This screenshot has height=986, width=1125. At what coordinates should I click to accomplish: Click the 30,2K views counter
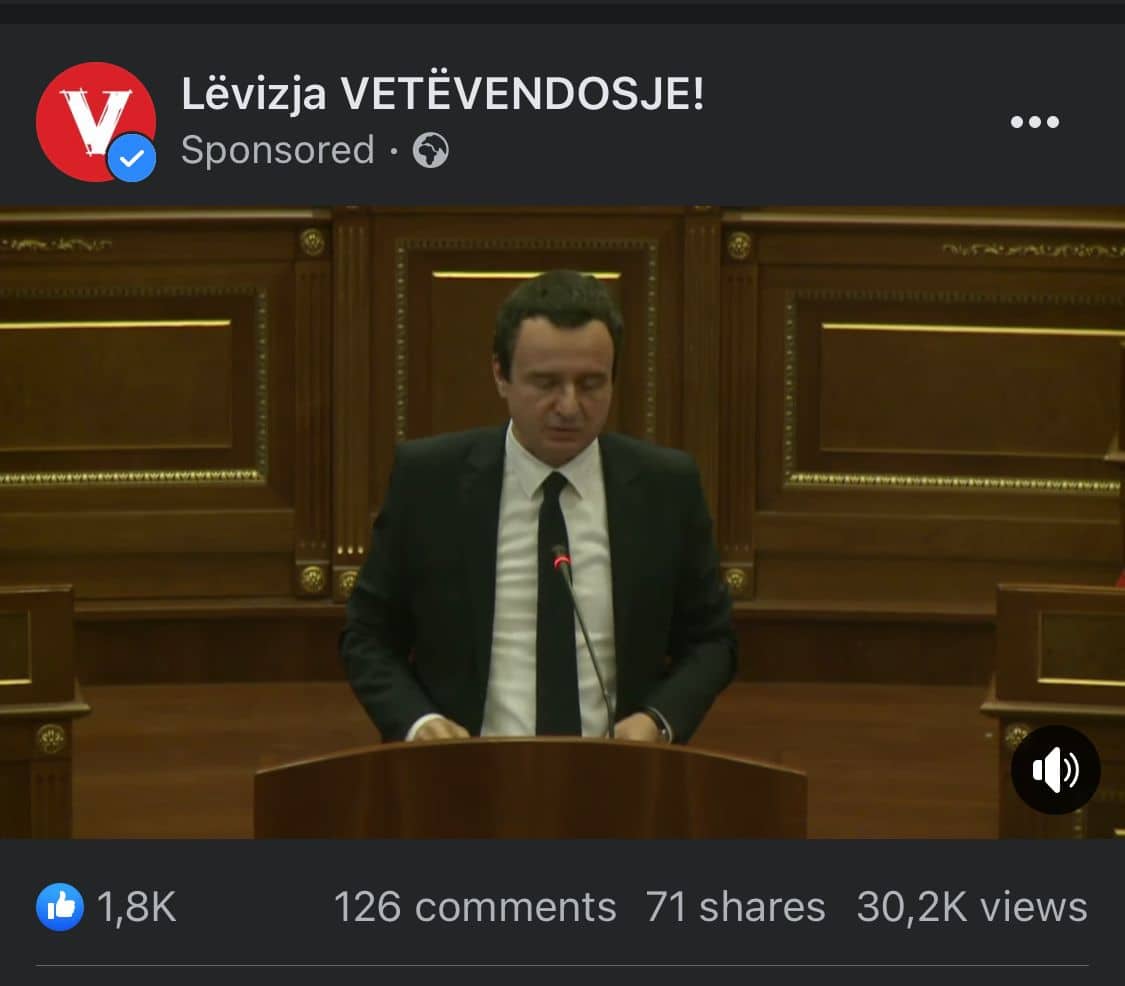coord(972,907)
